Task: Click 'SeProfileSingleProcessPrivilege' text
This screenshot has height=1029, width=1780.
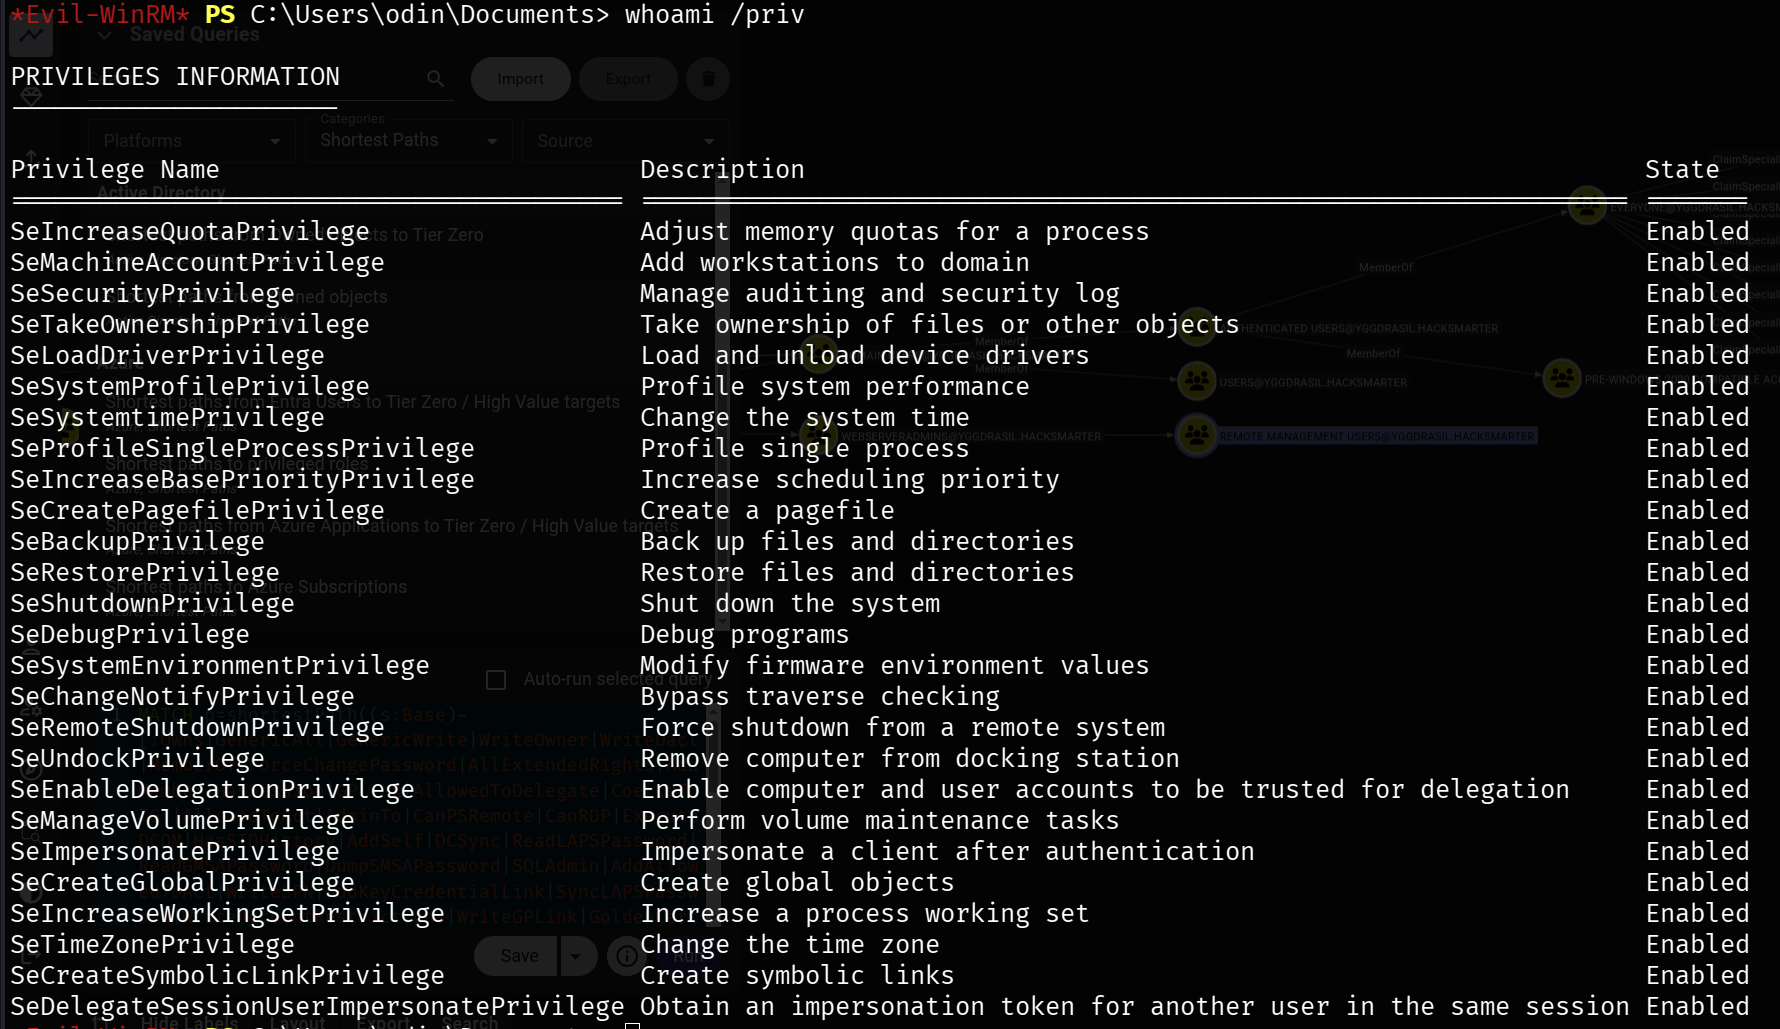Action: coord(242,449)
